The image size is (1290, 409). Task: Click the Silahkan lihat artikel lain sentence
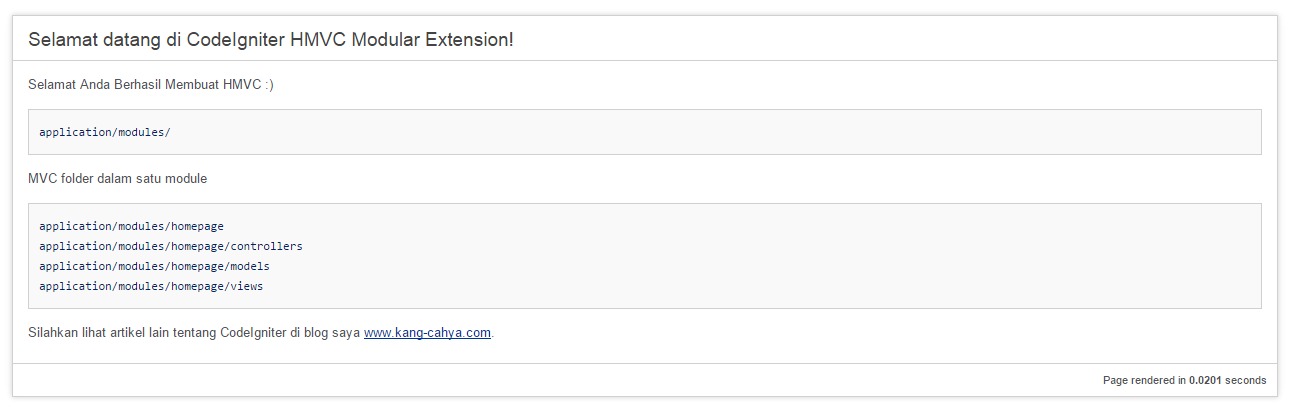click(x=261, y=333)
